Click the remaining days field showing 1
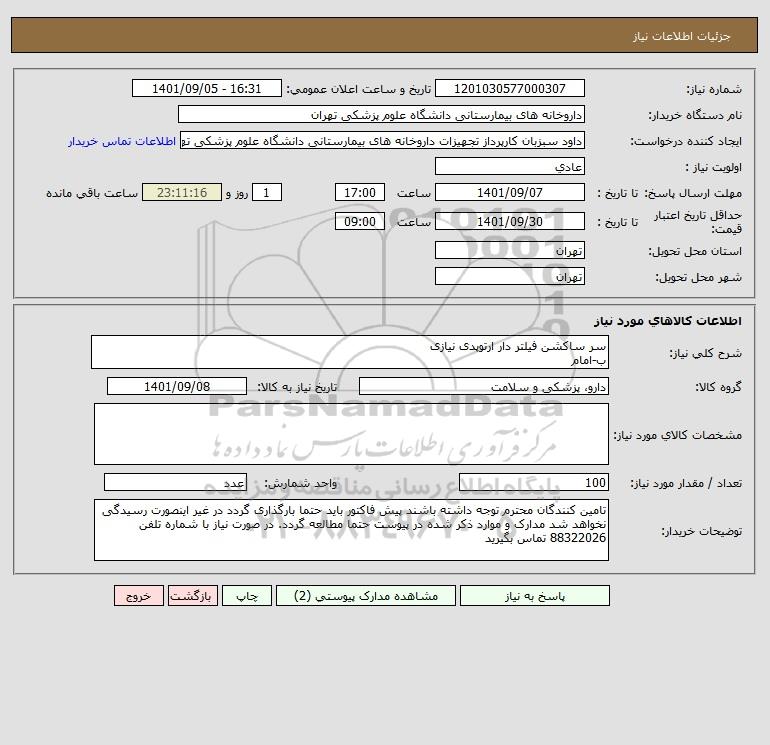Viewport: 770px width, 745px height. [267, 193]
